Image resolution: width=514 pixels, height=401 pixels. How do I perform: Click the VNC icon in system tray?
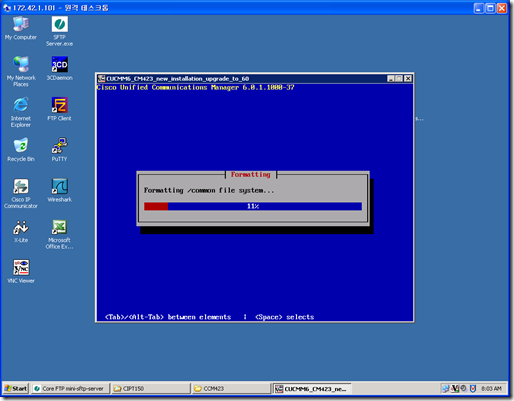pyautogui.click(x=455, y=388)
